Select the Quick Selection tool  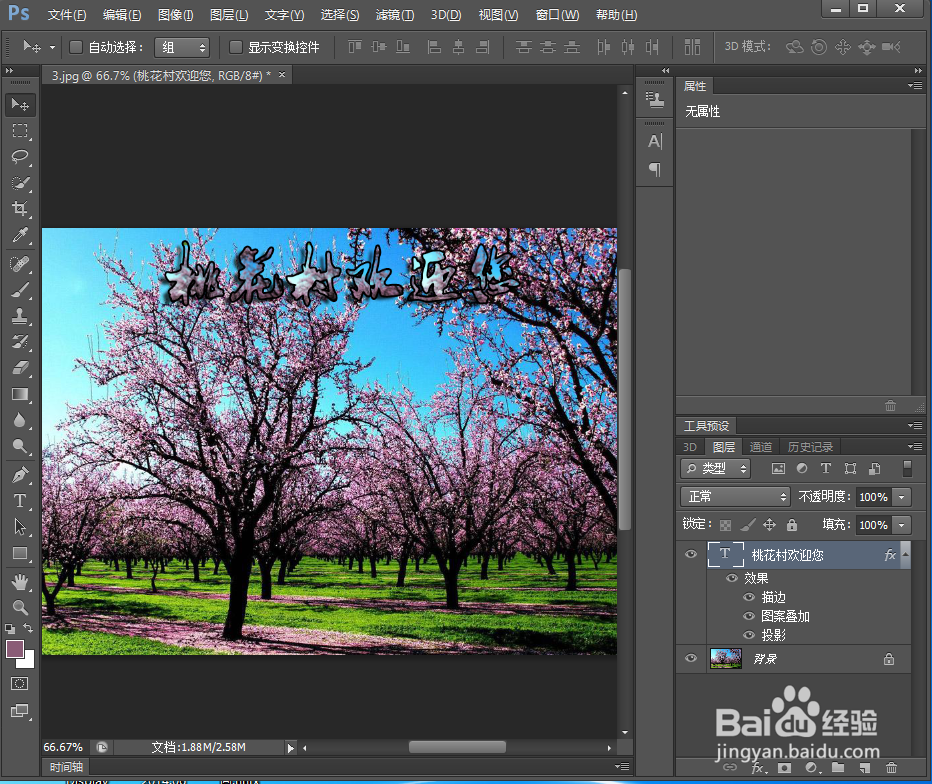pyautogui.click(x=20, y=183)
